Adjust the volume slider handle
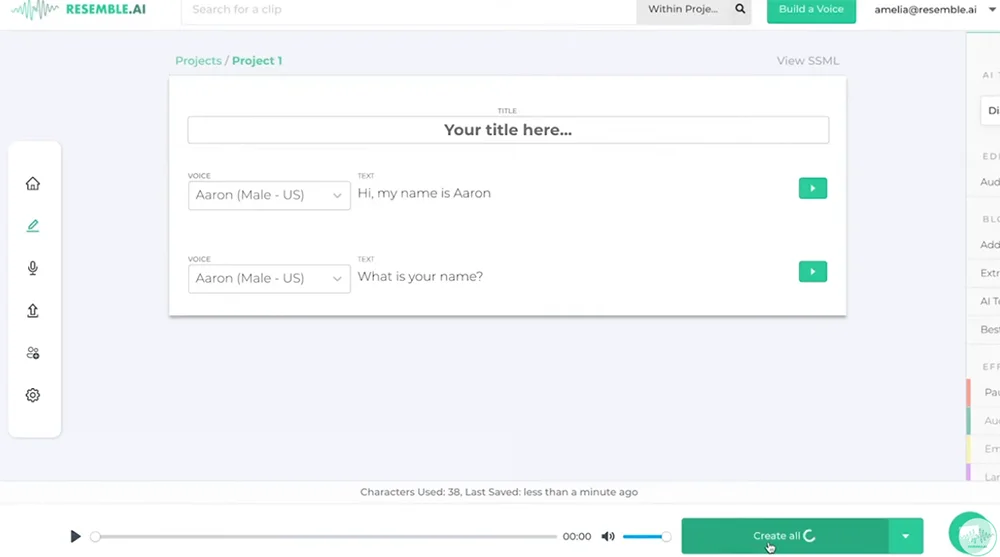 click(666, 537)
